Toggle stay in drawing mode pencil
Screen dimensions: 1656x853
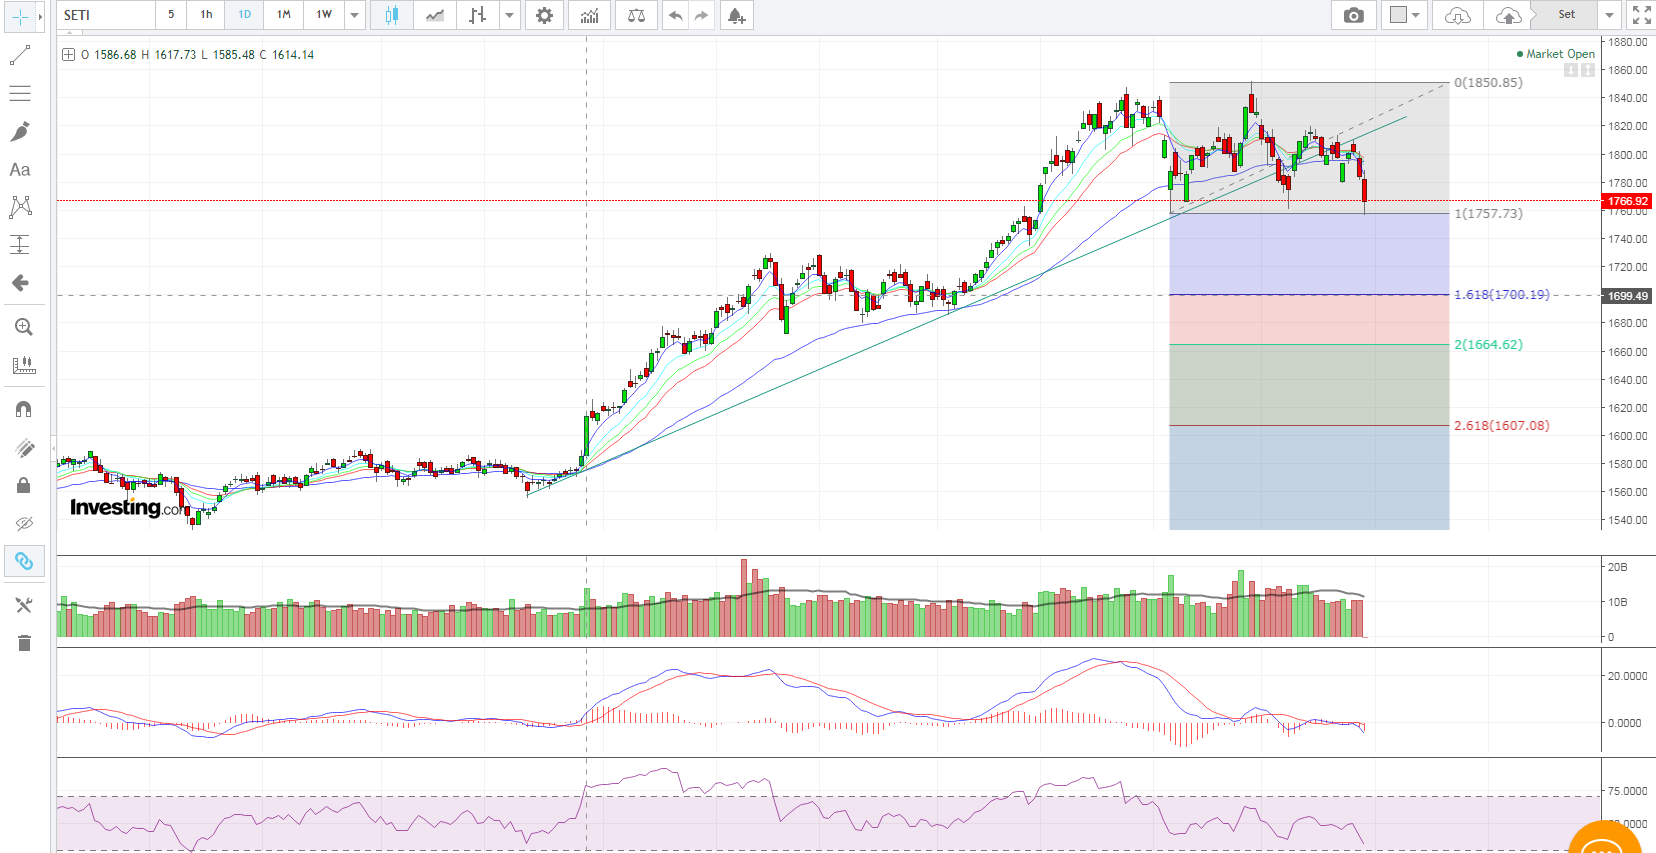pos(24,448)
